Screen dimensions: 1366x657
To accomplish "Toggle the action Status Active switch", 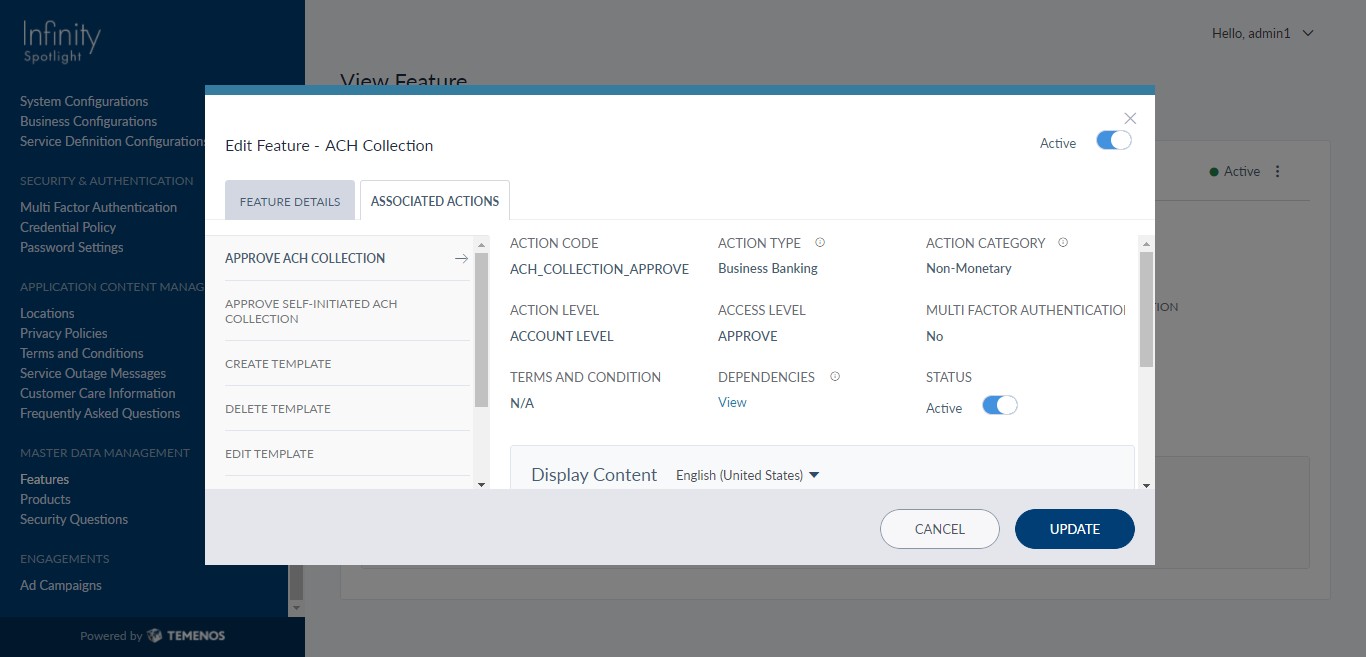I will point(999,405).
